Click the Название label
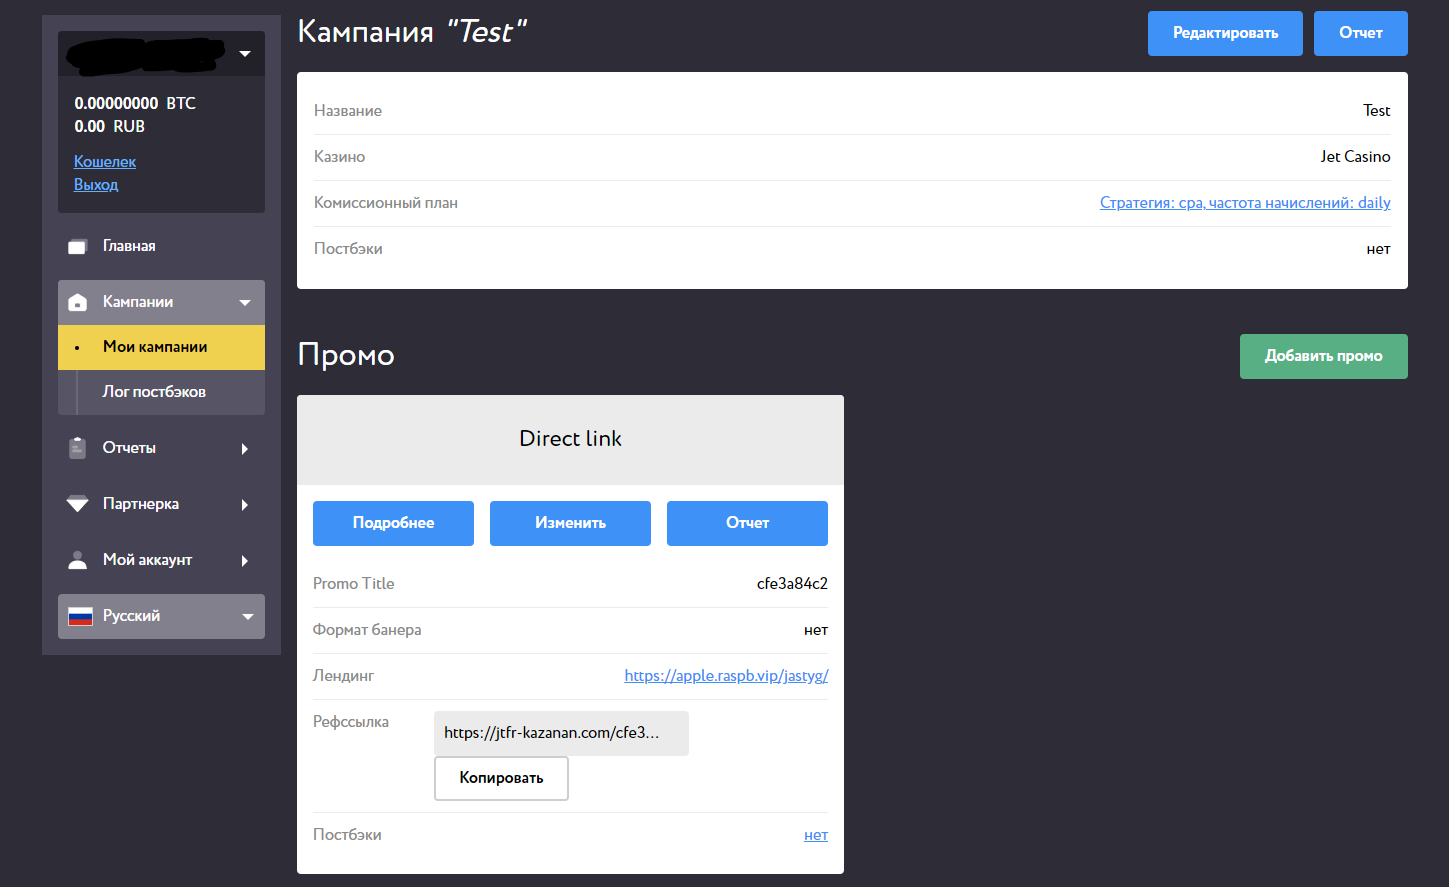 [348, 111]
